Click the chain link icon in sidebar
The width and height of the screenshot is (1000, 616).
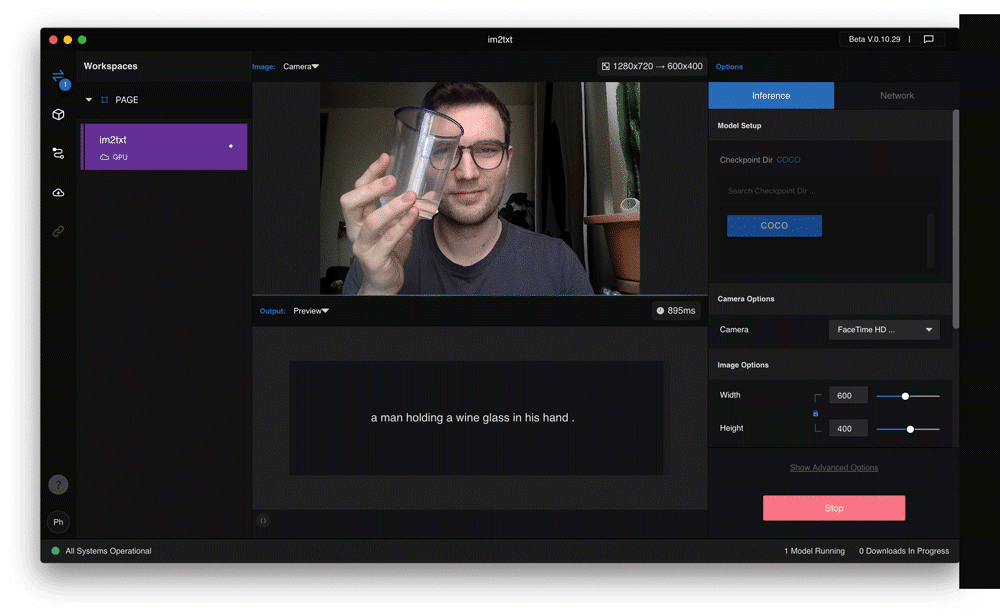pyautogui.click(x=58, y=231)
